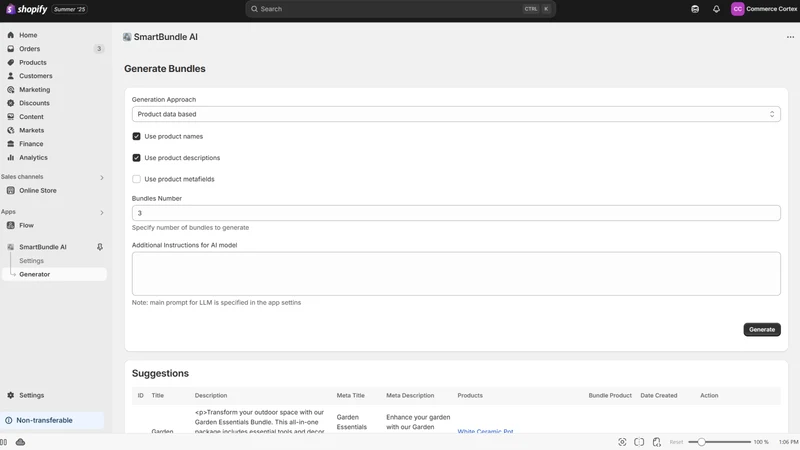
Task: Open SmartBundle AI Settings subpage
Action: [32, 261]
